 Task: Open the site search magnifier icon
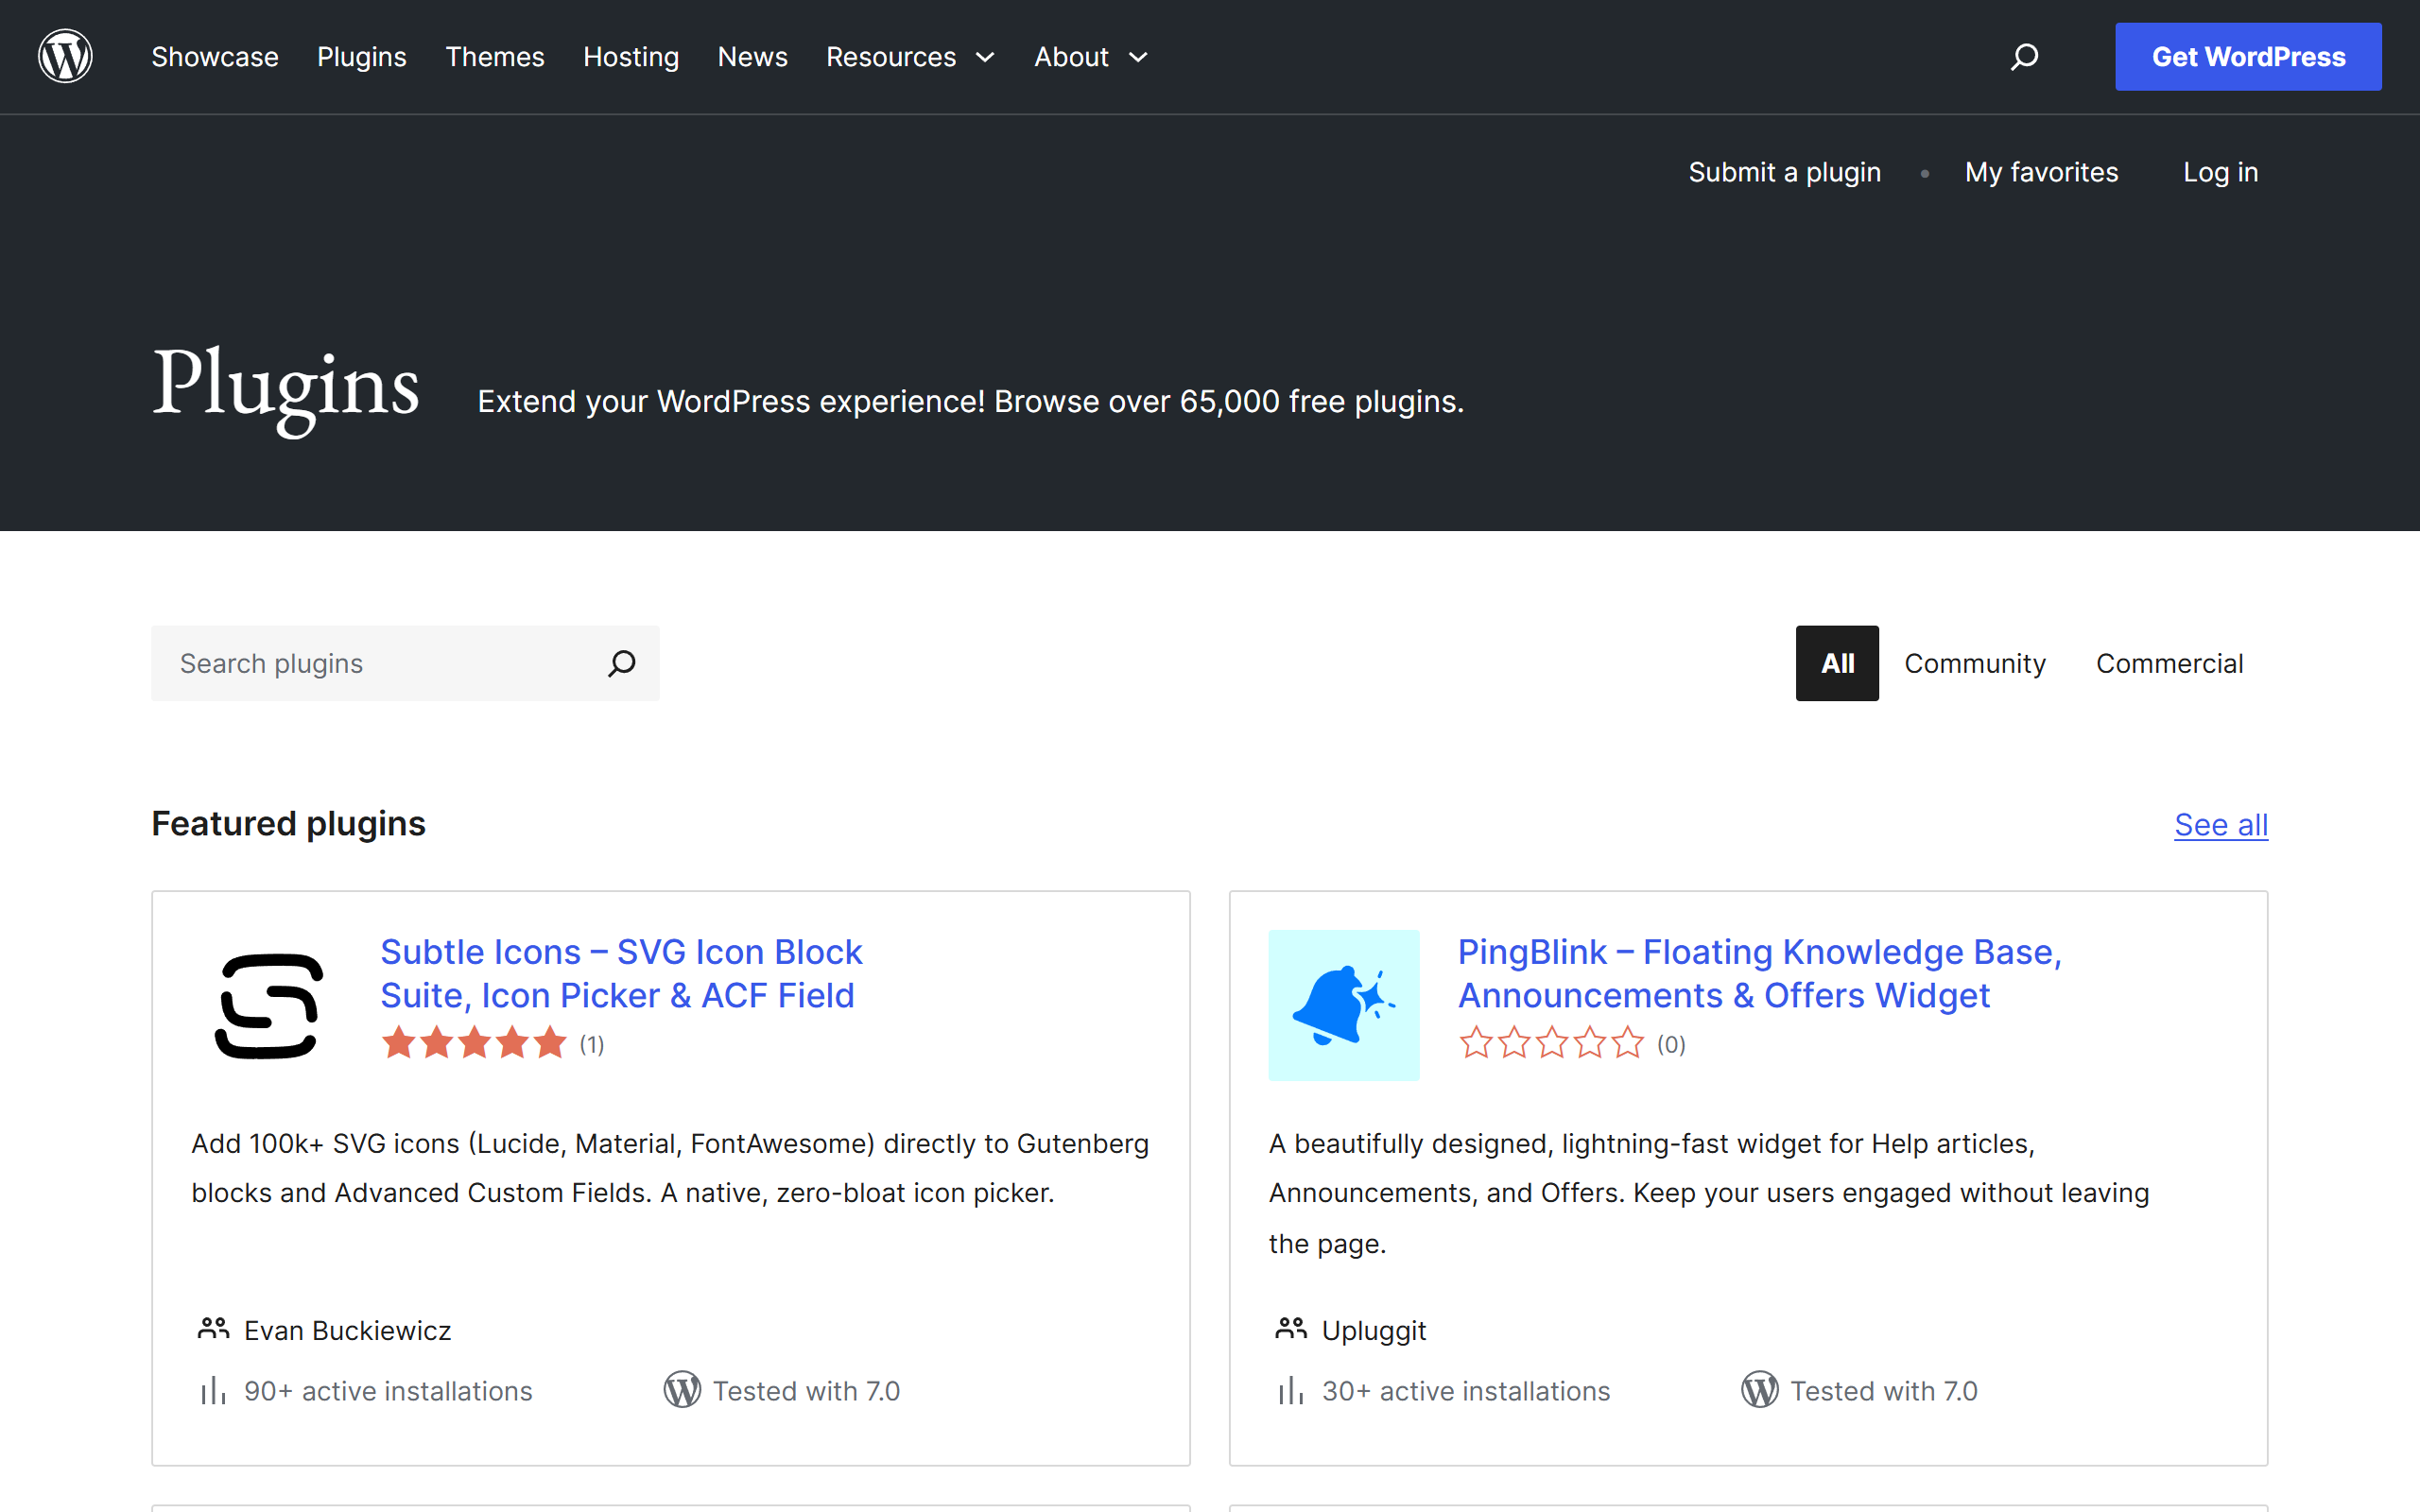coord(2024,57)
